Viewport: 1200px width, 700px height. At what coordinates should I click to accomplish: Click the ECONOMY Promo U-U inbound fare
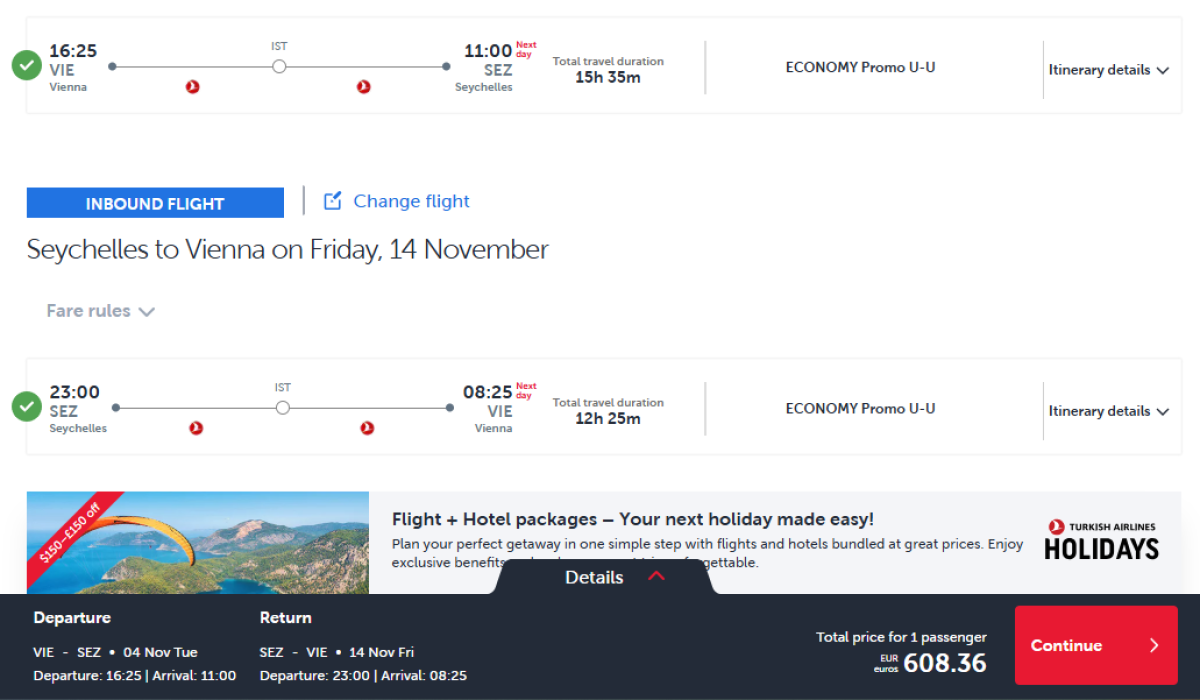860,408
